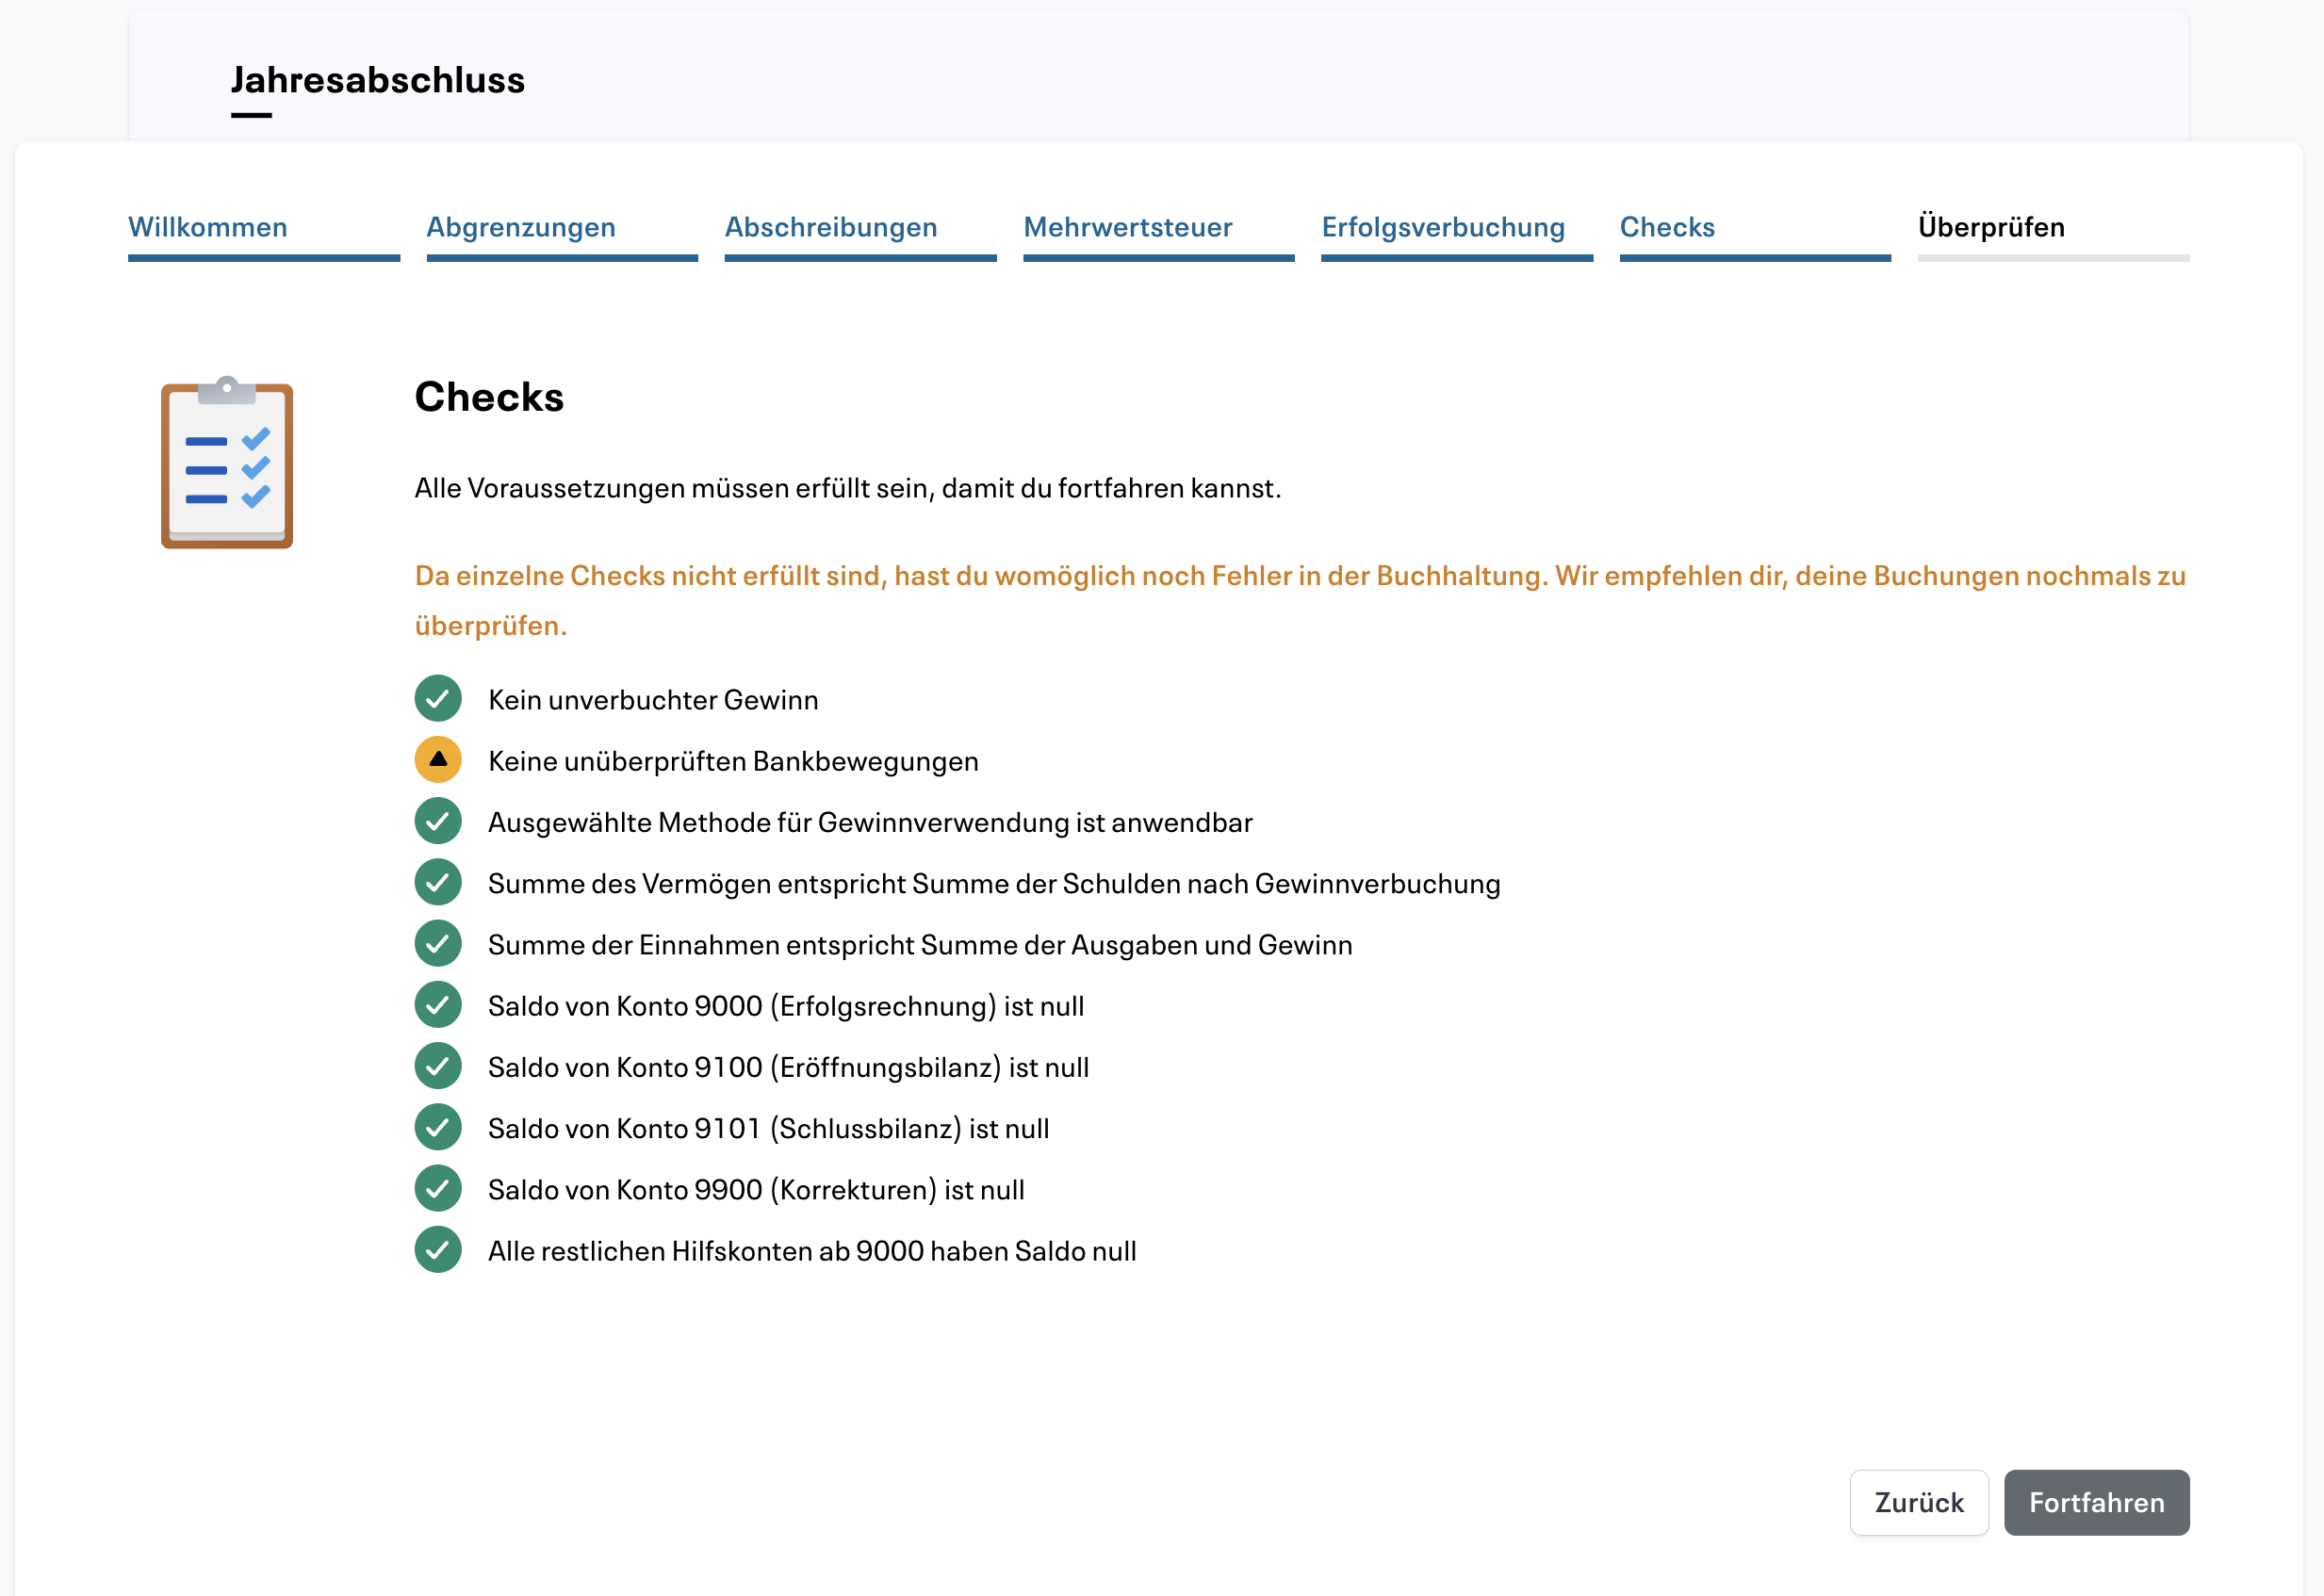Click the check icon beside 'Ausgewählte Methode für Gewinnverwendung'
2324x1596 pixels.
pyautogui.click(x=437, y=821)
